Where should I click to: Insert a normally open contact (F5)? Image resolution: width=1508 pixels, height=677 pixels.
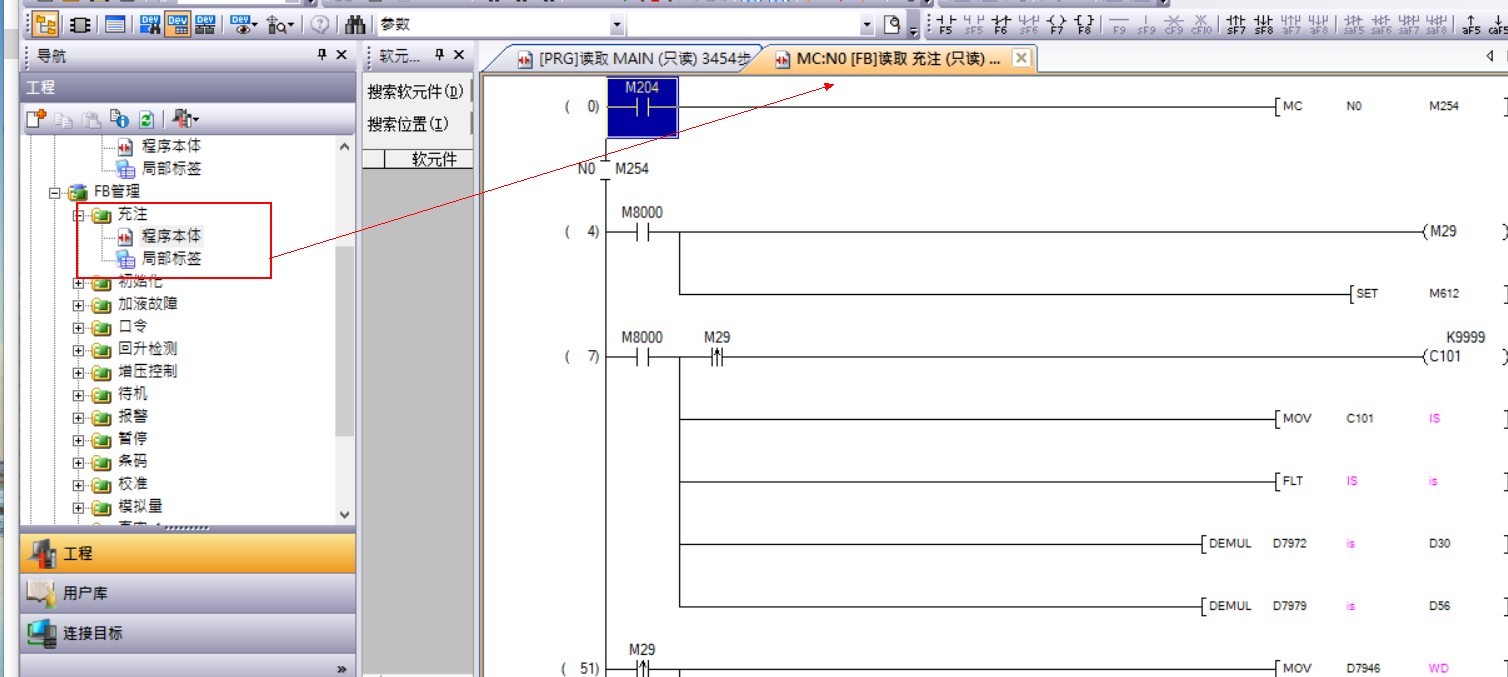[x=945, y=25]
